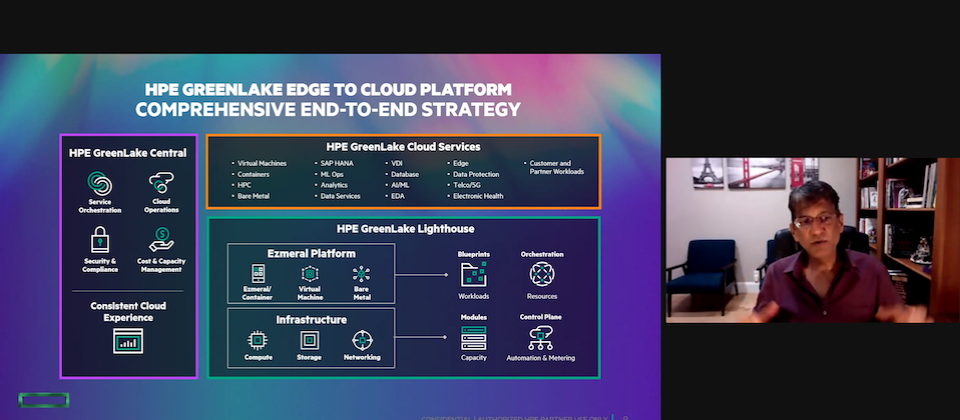Screen dimensions: 960x420
Task: Click the 'Edge' bullet item
Action: pyautogui.click(x=460, y=163)
